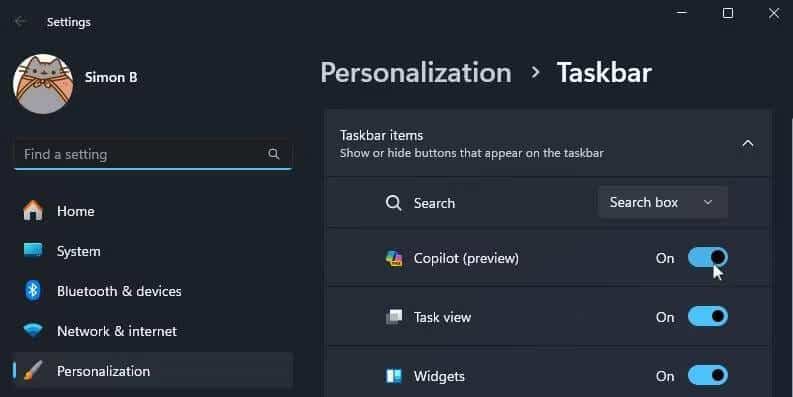Open Bluetooth & devices icon

pos(33,291)
